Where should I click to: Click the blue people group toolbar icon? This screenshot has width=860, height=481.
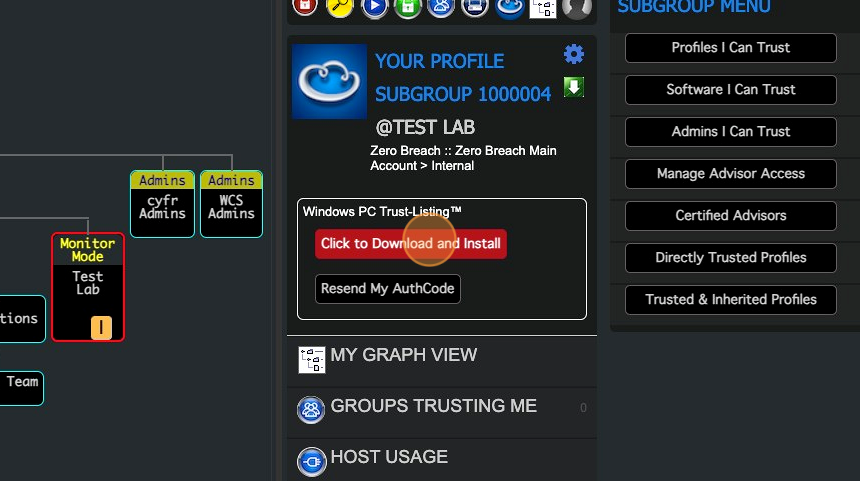[441, 6]
